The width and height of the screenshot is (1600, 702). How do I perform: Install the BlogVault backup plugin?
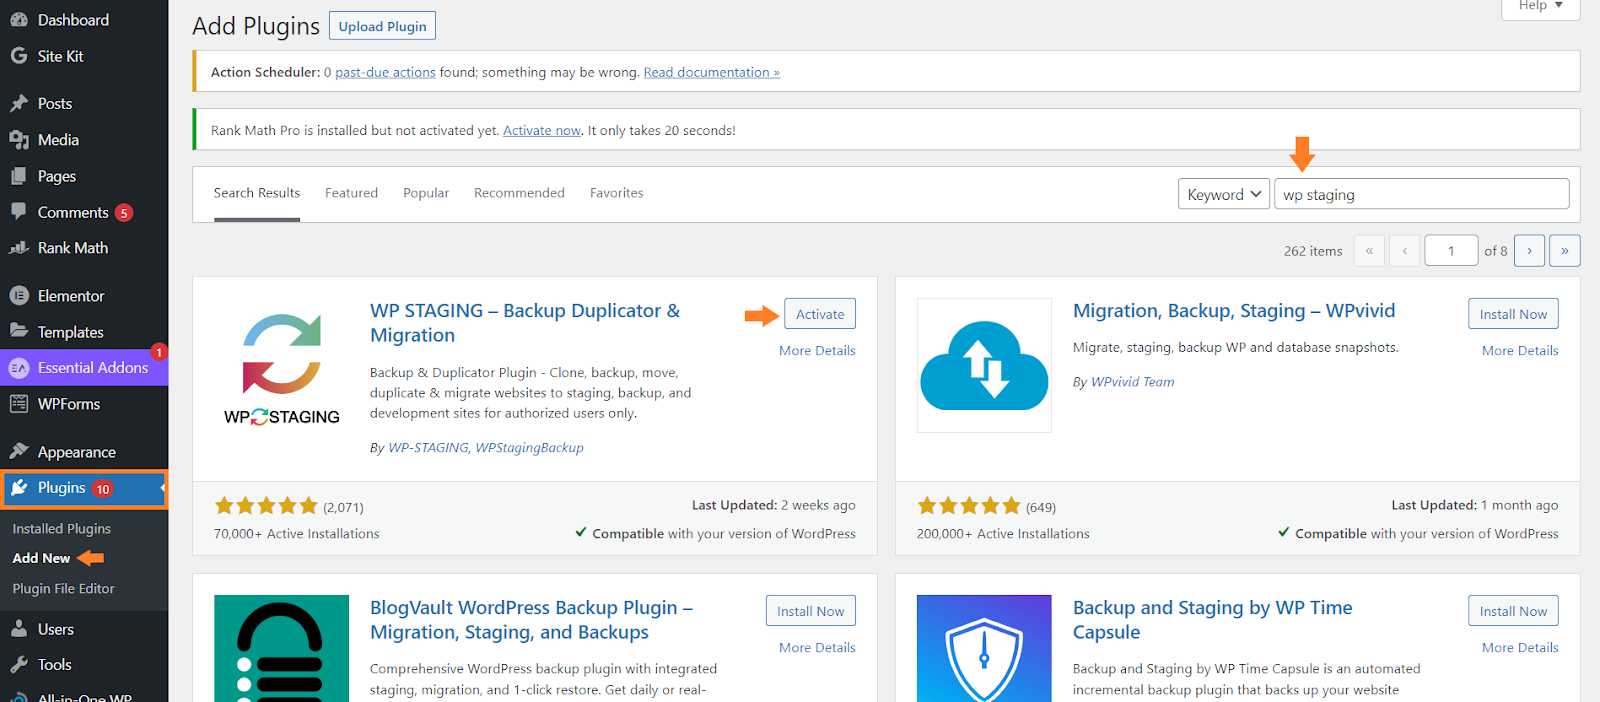tap(810, 611)
